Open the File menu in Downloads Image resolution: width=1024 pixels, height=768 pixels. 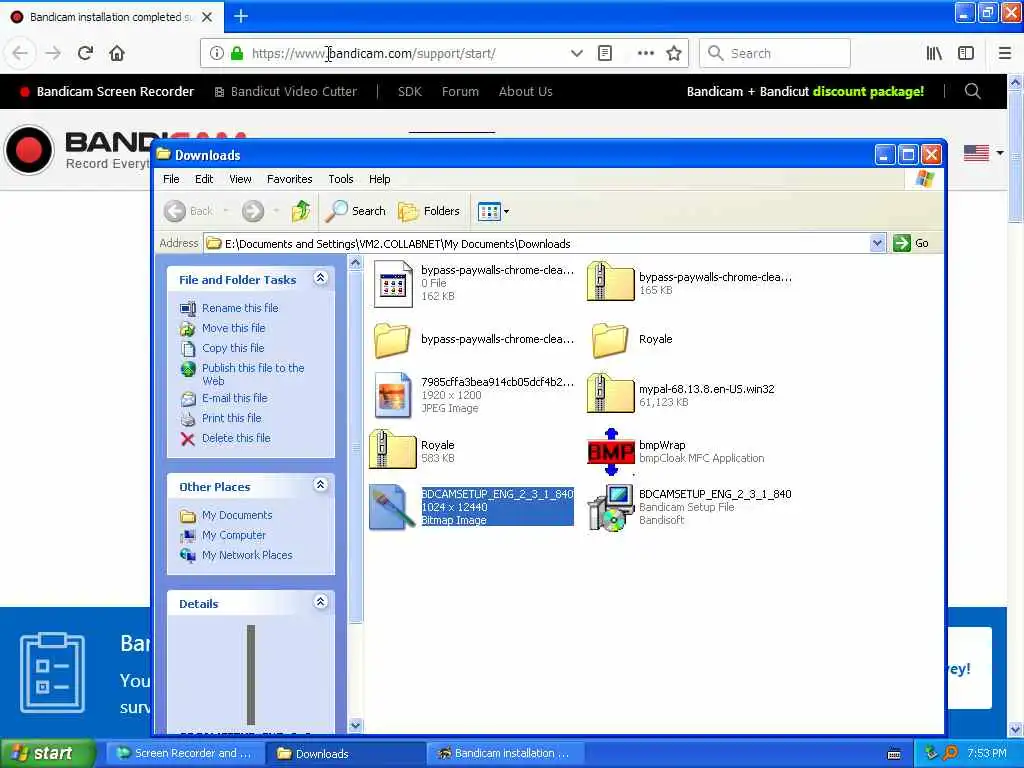pyautogui.click(x=171, y=179)
